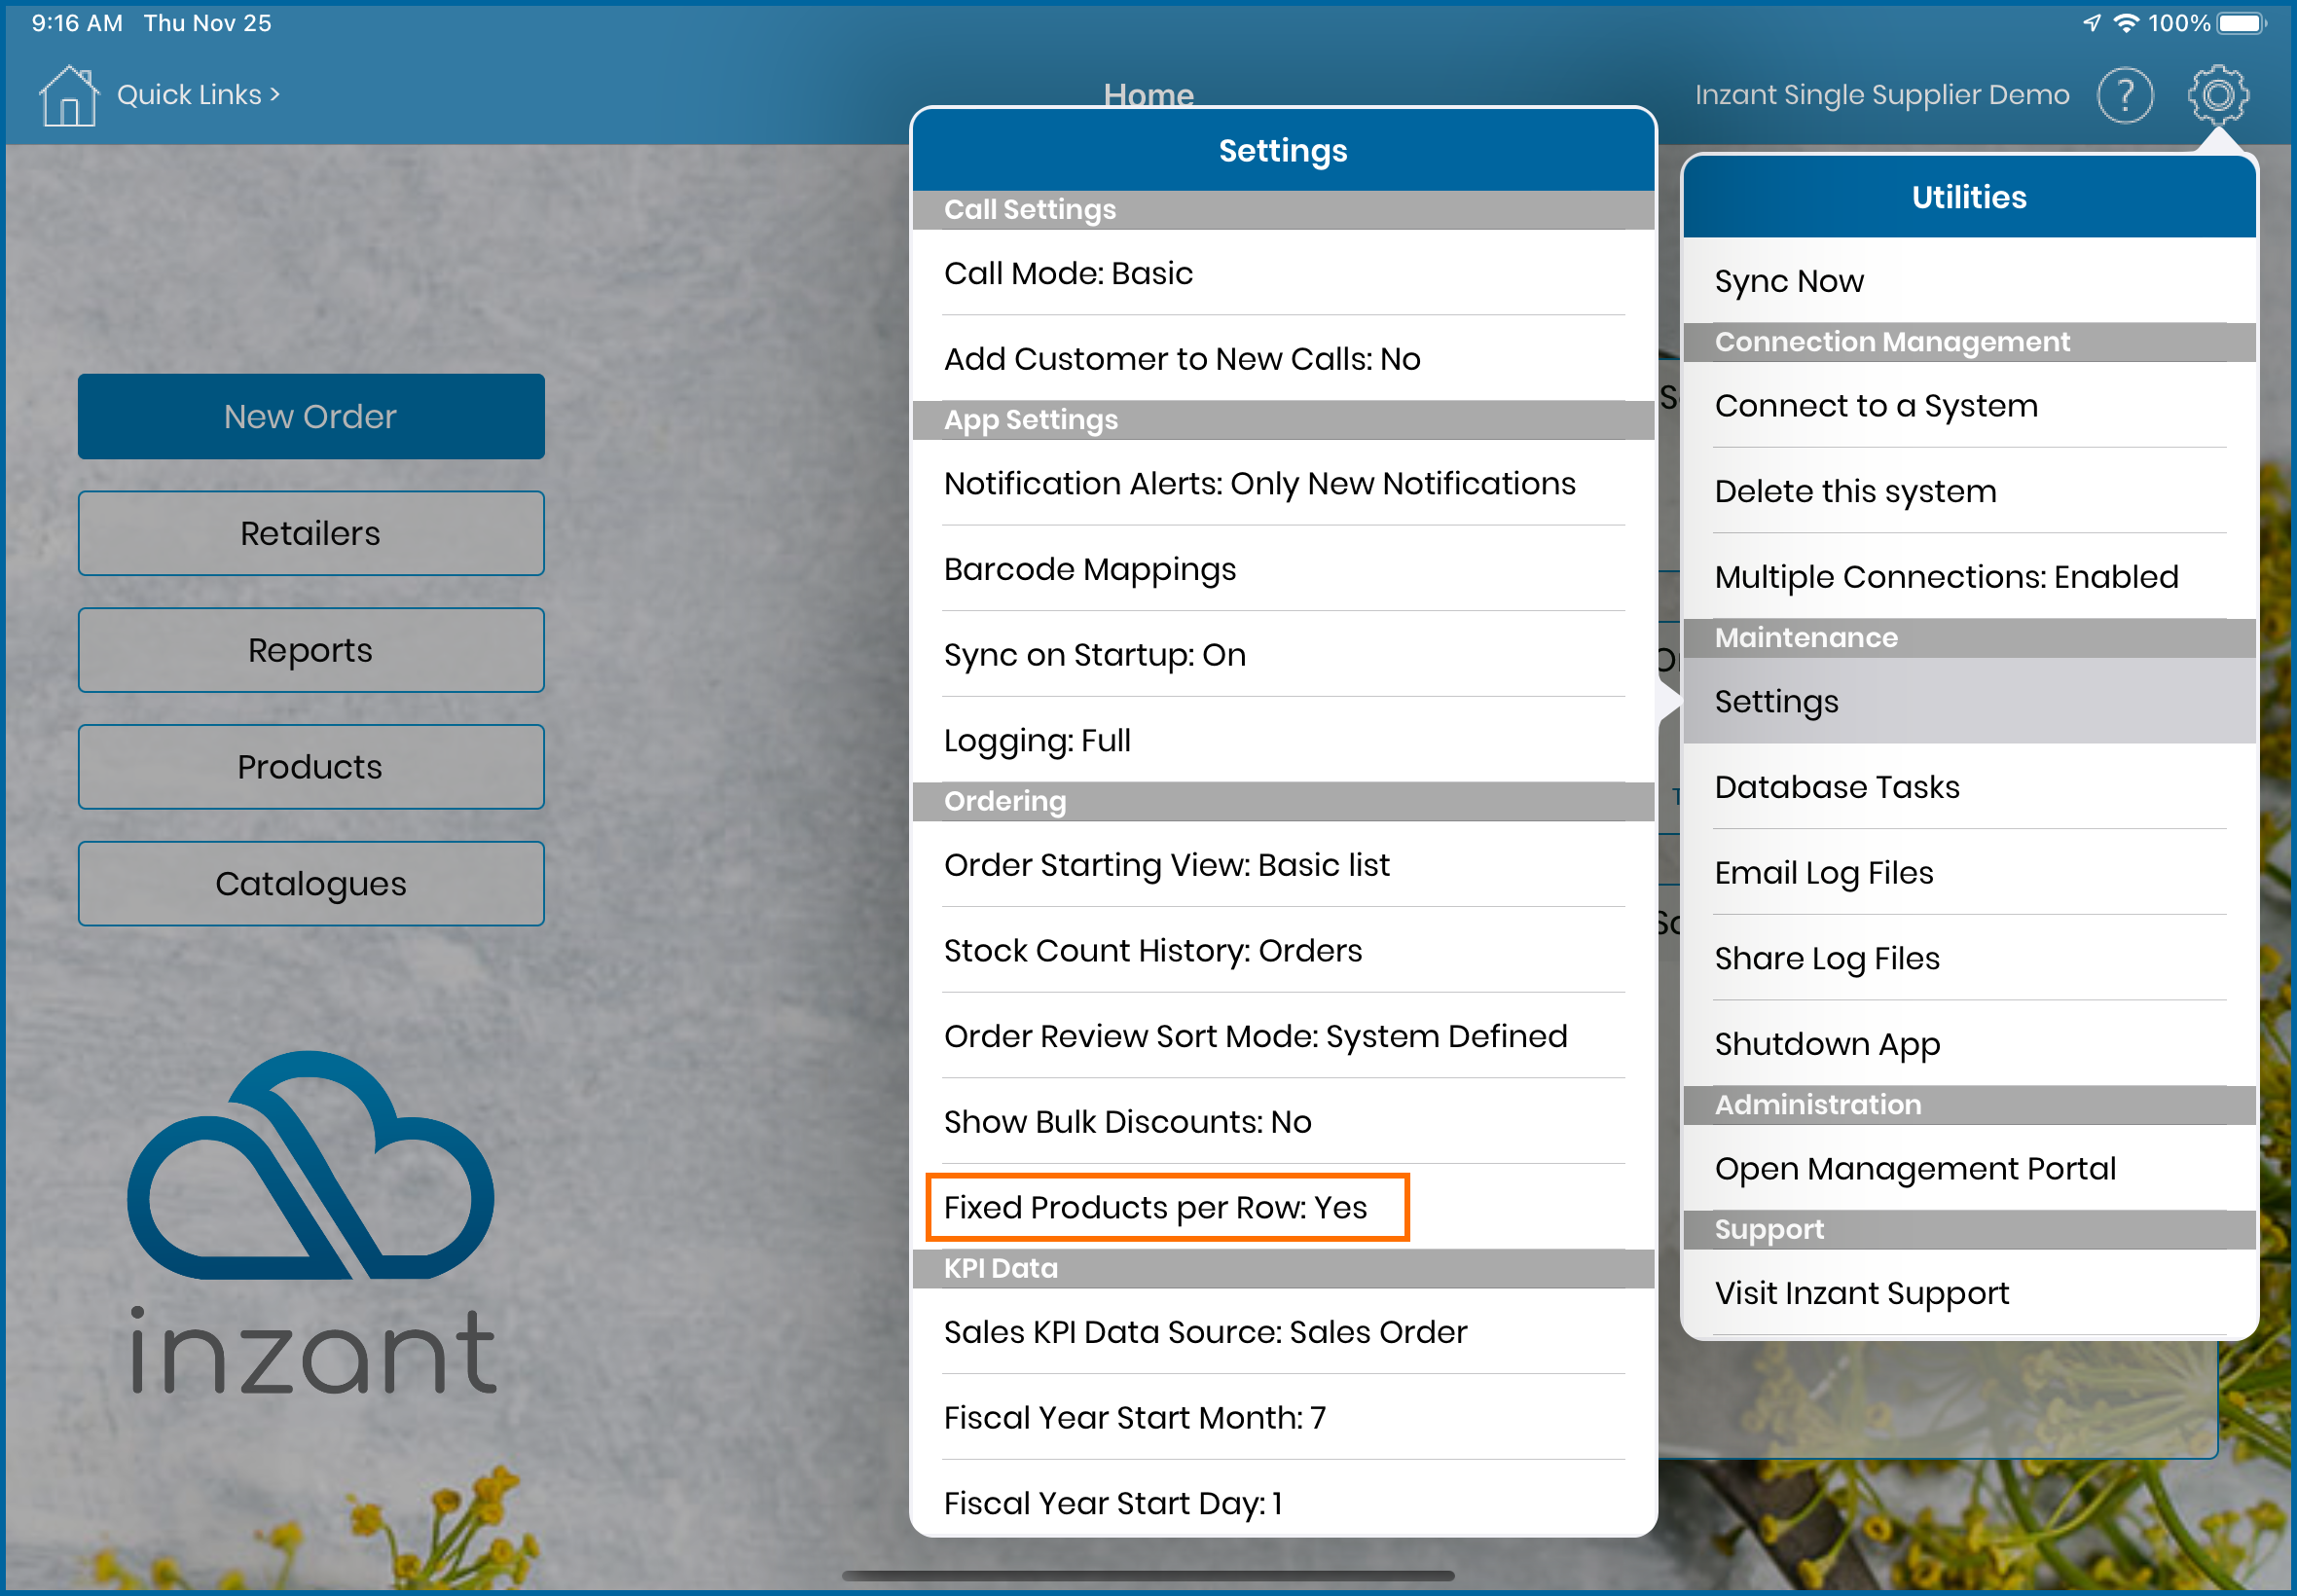This screenshot has width=2297, height=1596.
Task: Tap the 9:16 AM clock
Action: click(x=77, y=23)
